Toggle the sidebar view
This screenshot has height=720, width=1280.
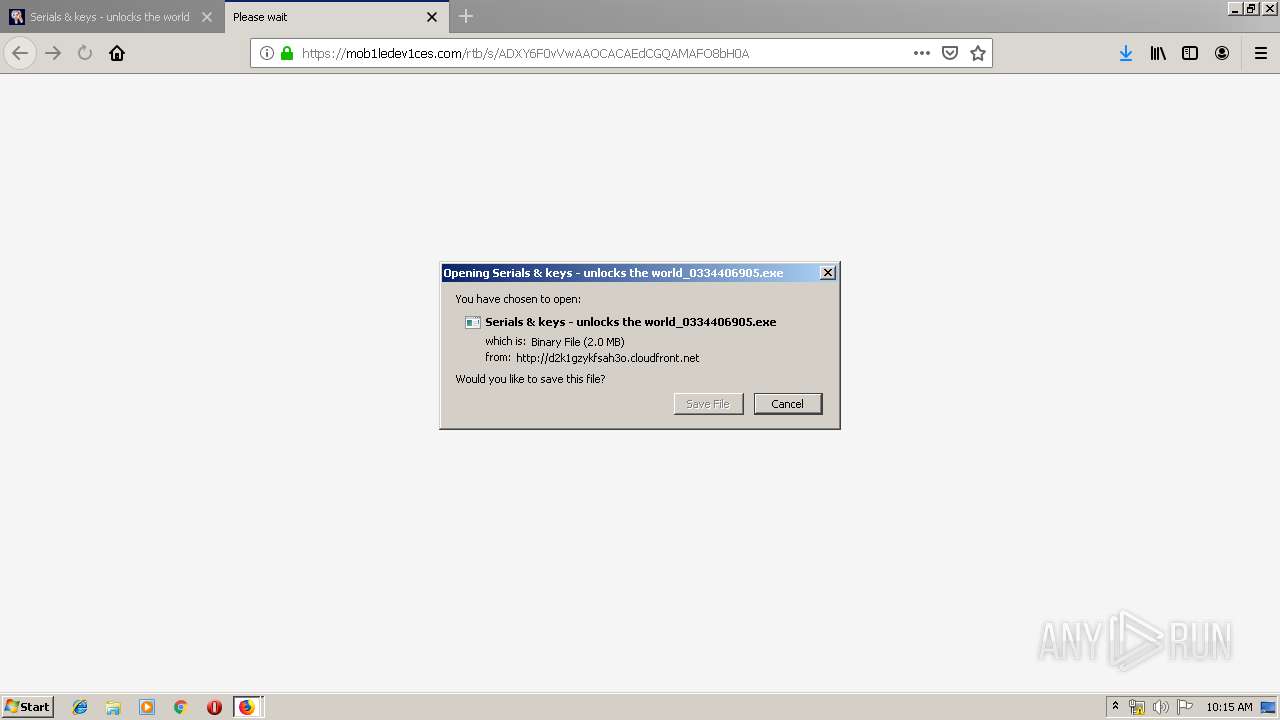tap(1190, 53)
